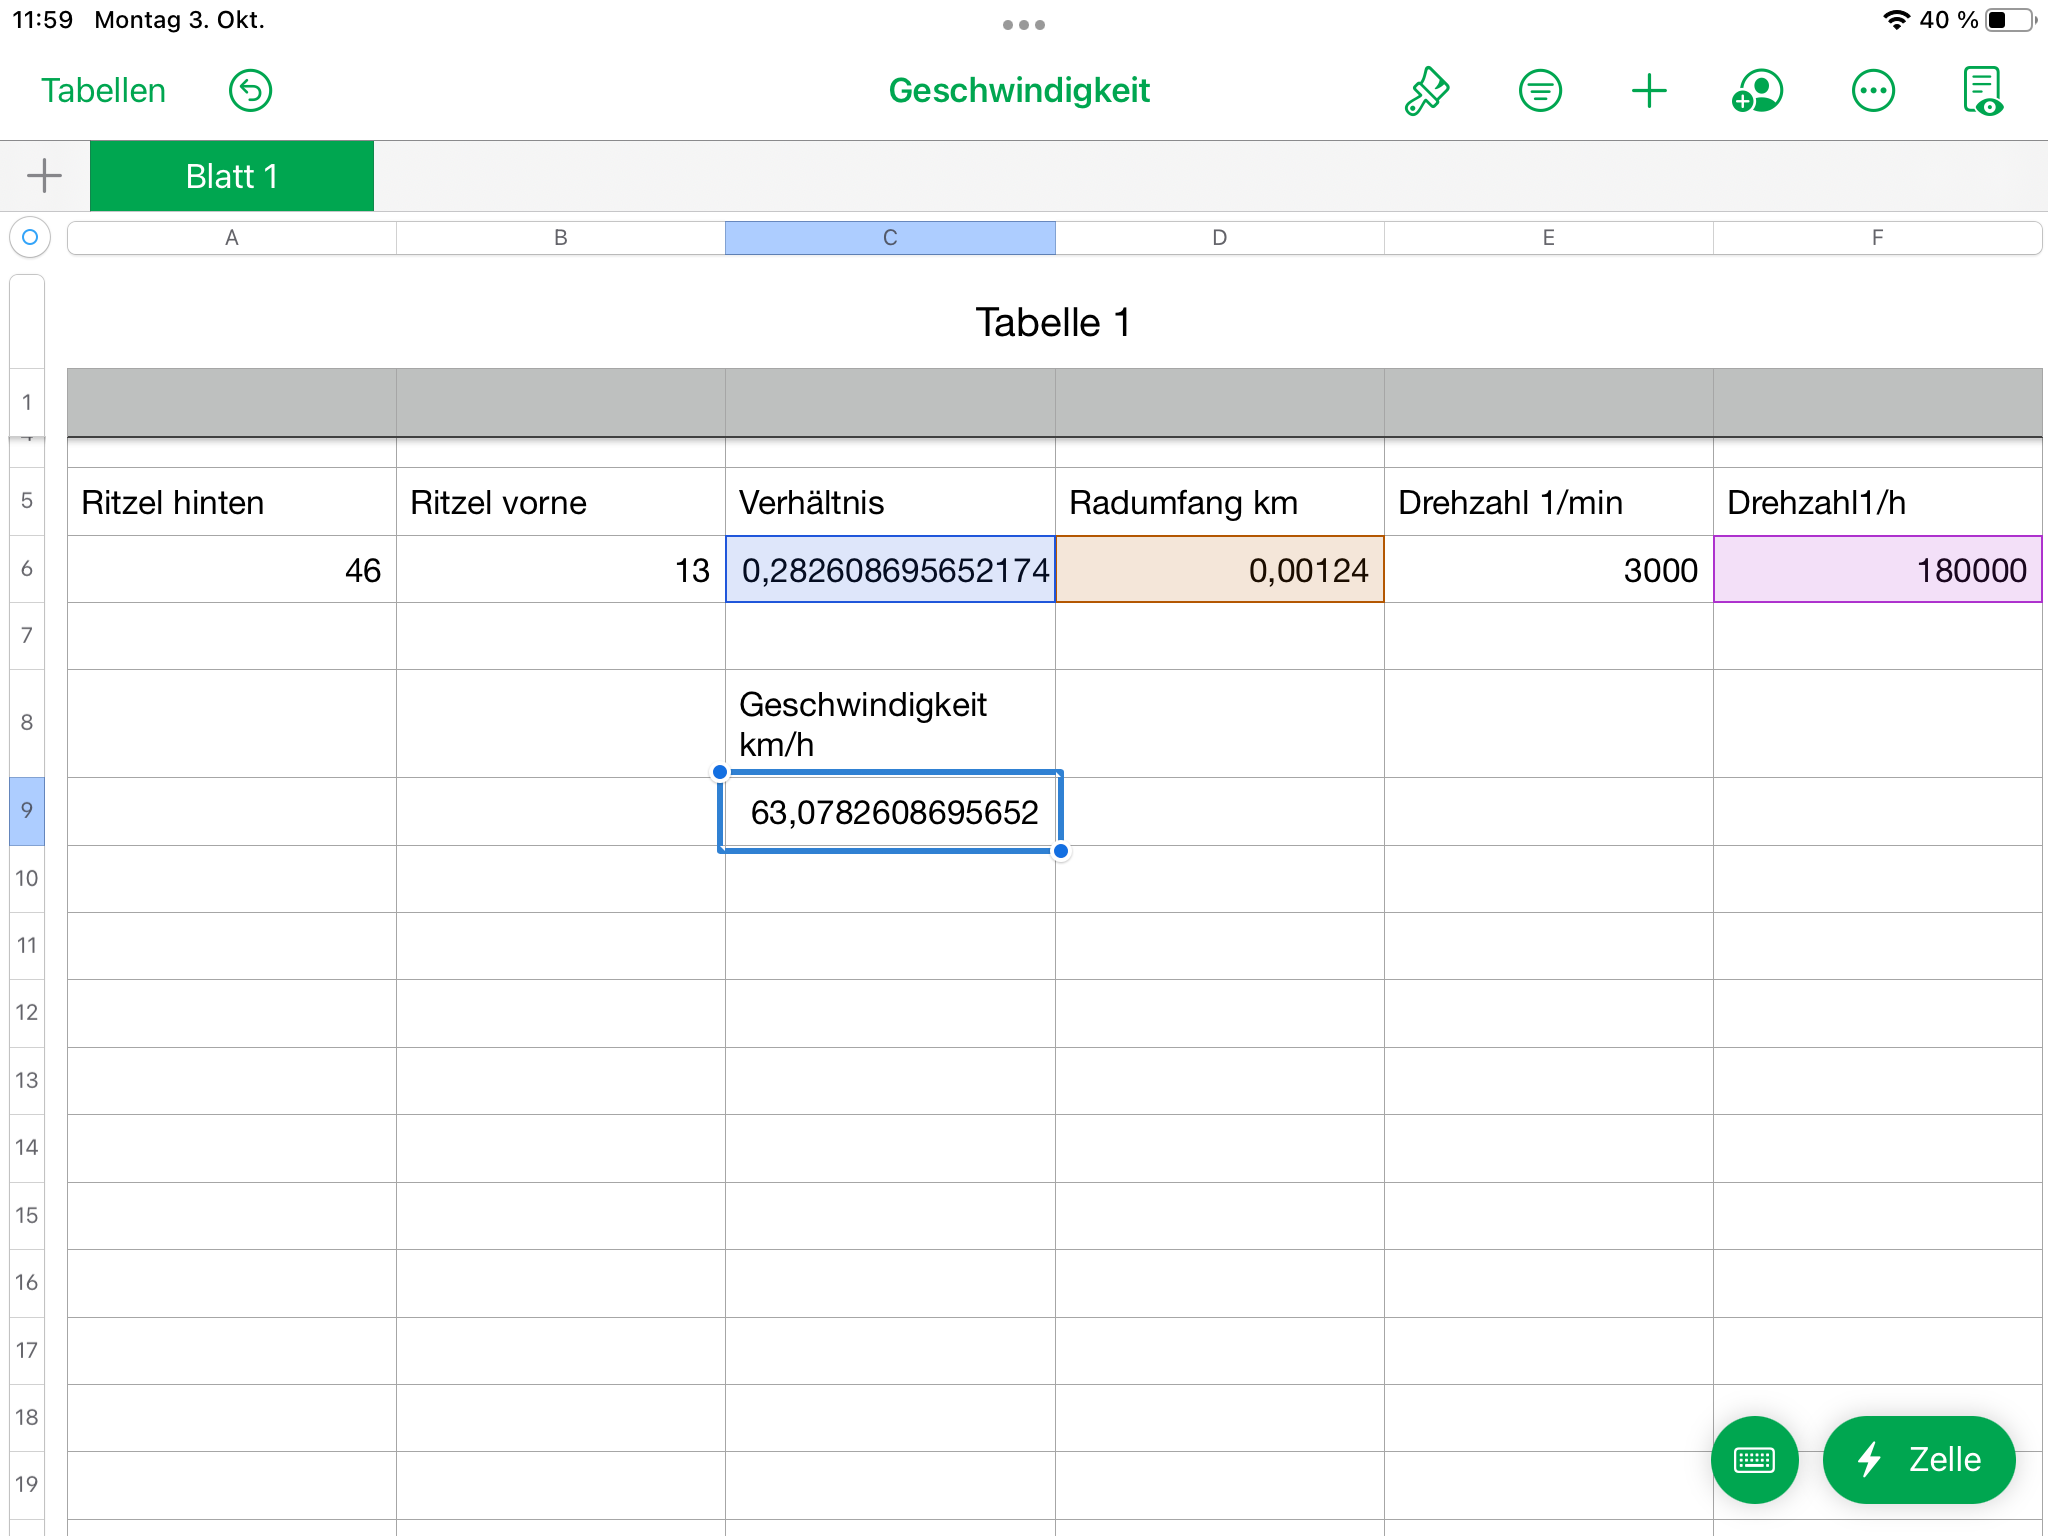Open the Collaborate person icon
The height and width of the screenshot is (1536, 2048).
(1758, 91)
